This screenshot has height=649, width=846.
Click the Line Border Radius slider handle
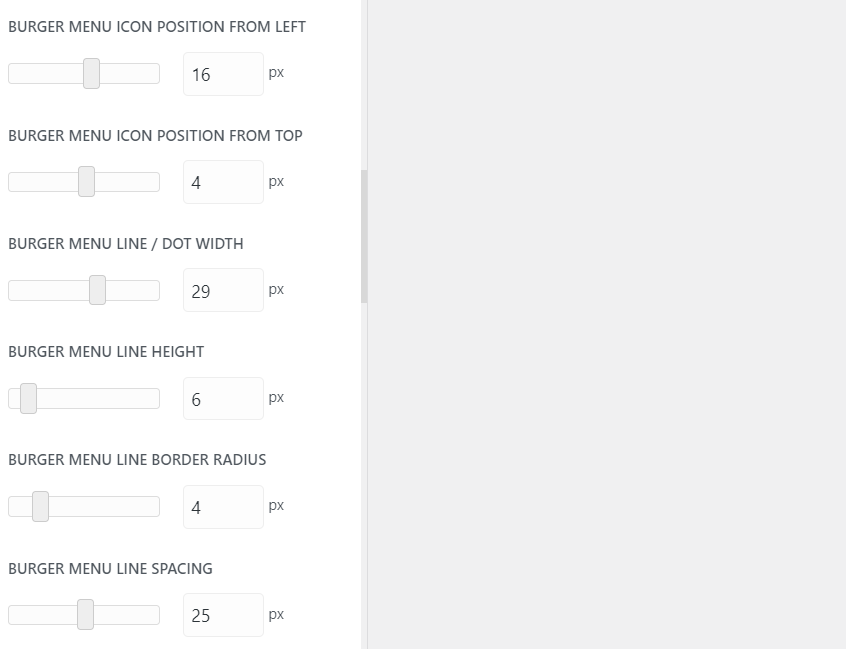tap(40, 507)
